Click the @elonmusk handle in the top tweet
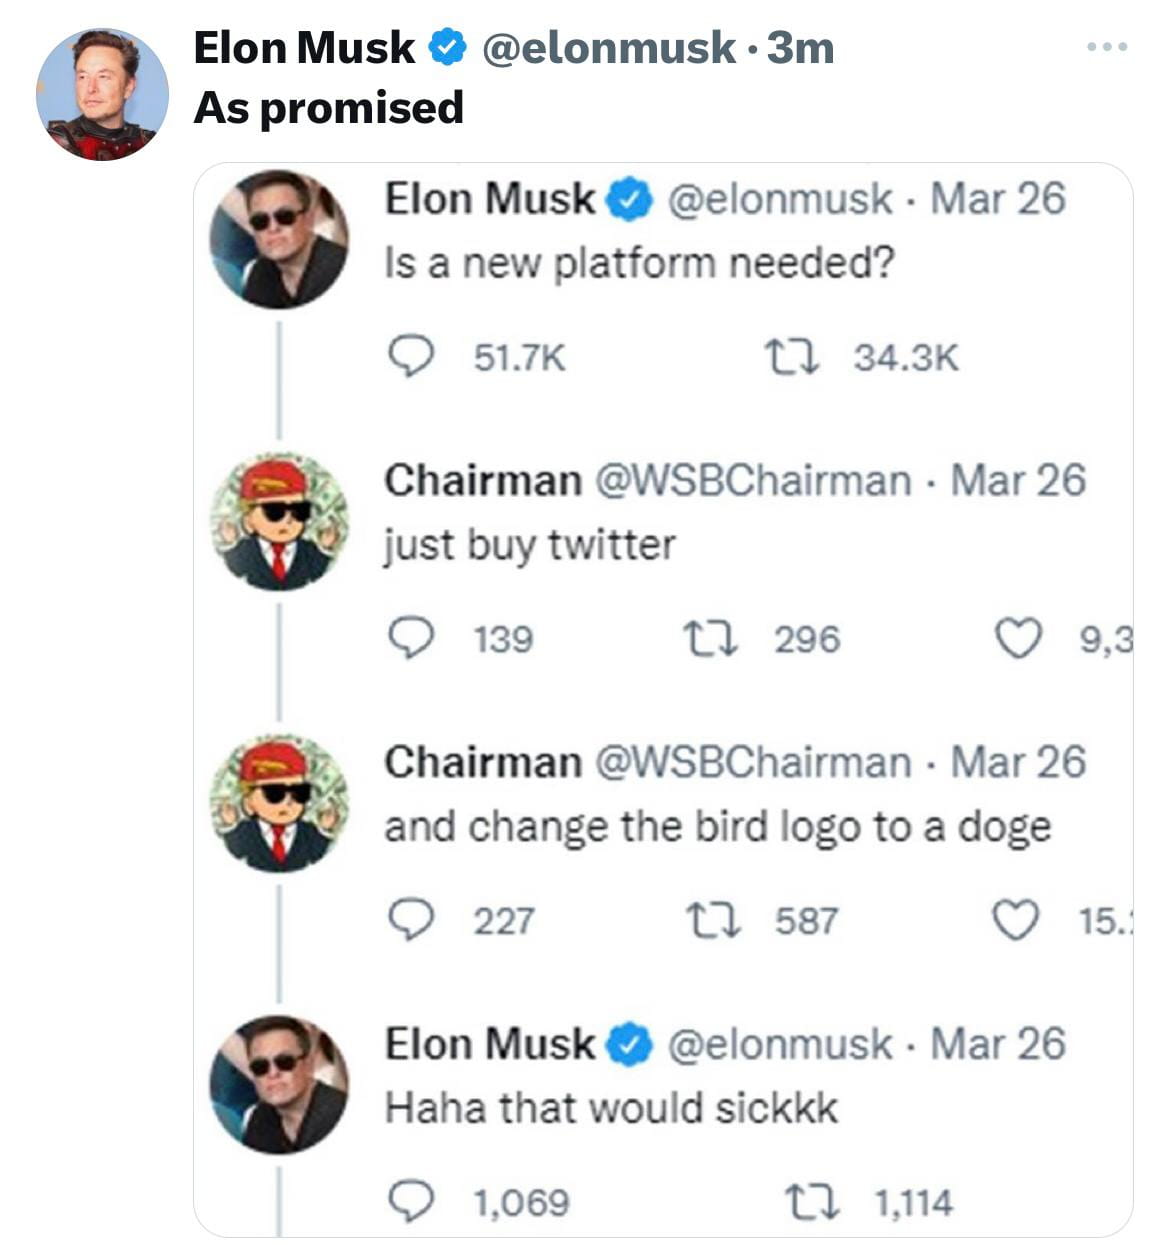Viewport: 1170px width, 1245px height. 608,47
